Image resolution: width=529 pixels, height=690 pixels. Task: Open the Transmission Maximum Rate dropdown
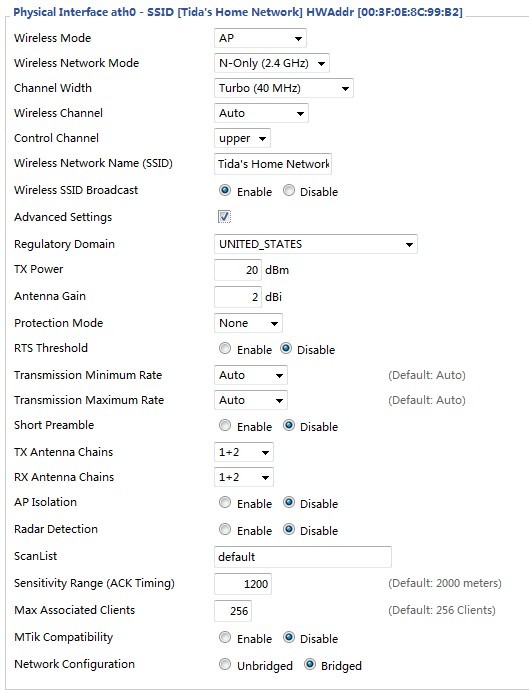251,400
